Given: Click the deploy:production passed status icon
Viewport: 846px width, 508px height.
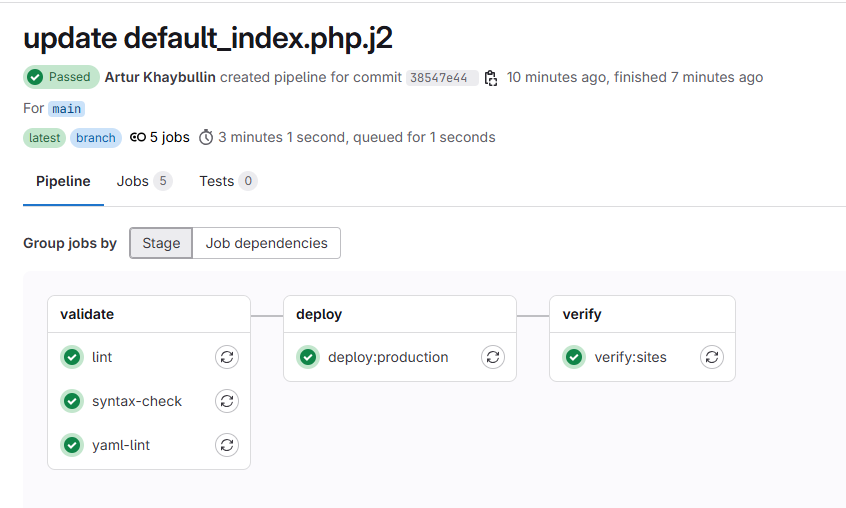Looking at the screenshot, I should tap(308, 357).
